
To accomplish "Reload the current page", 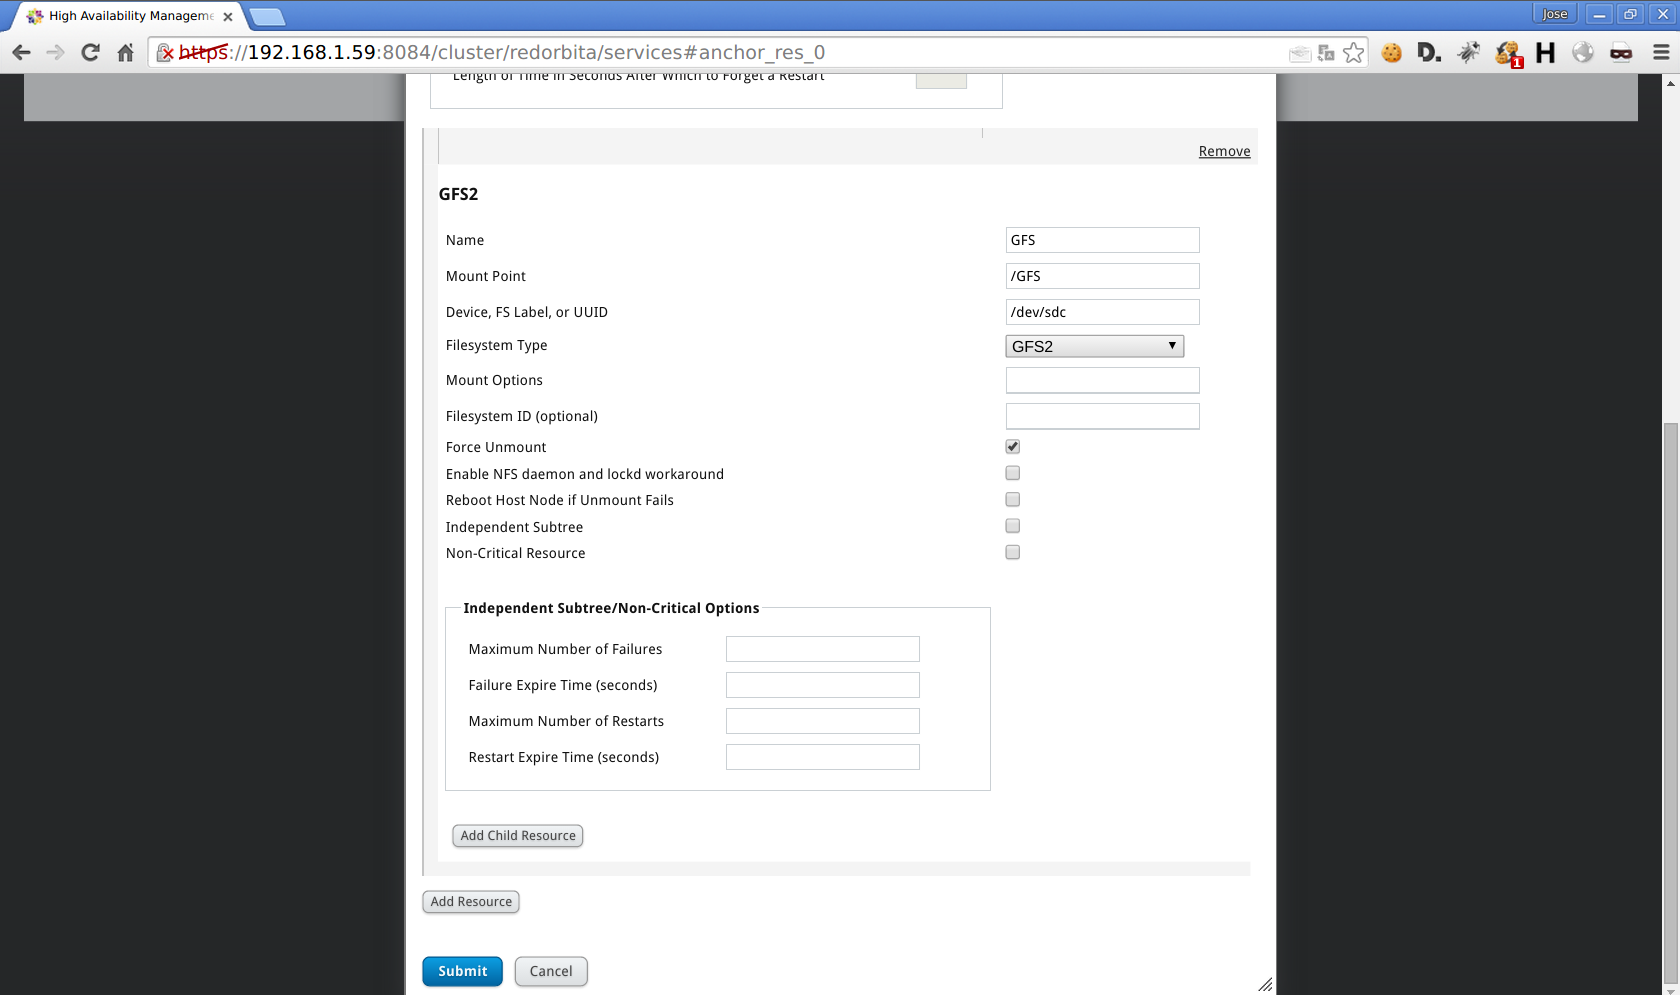I will click(90, 53).
